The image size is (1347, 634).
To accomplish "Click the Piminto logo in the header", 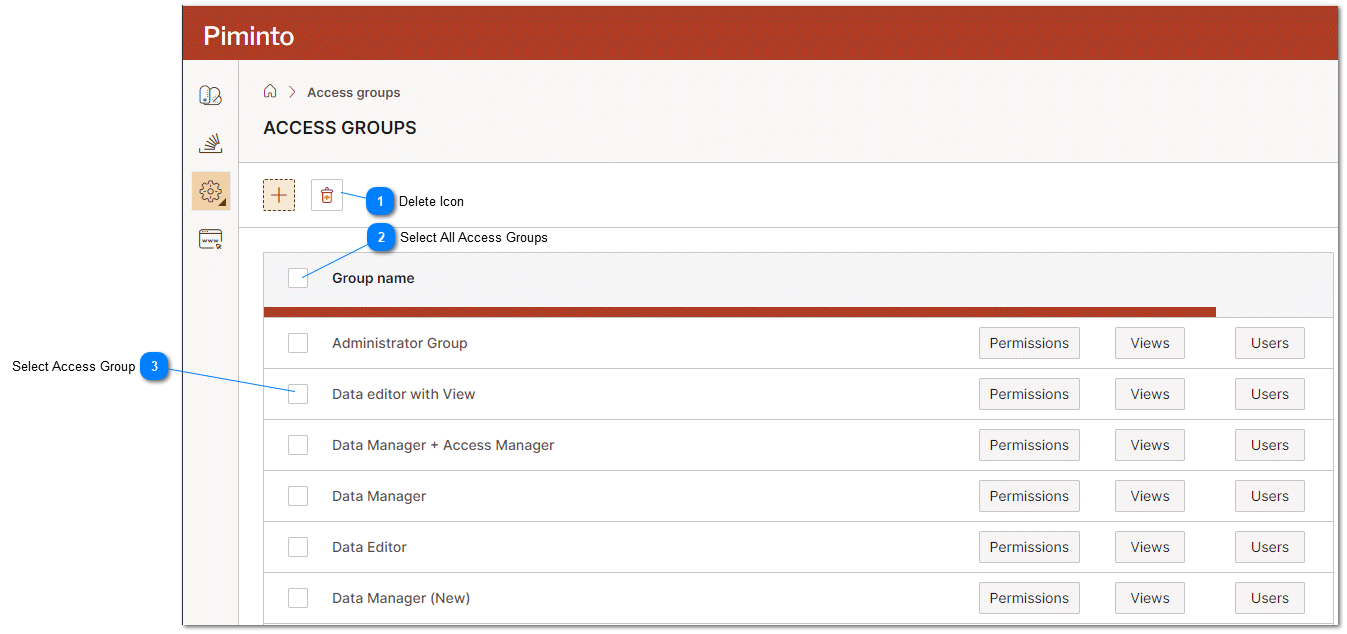I will [248, 35].
